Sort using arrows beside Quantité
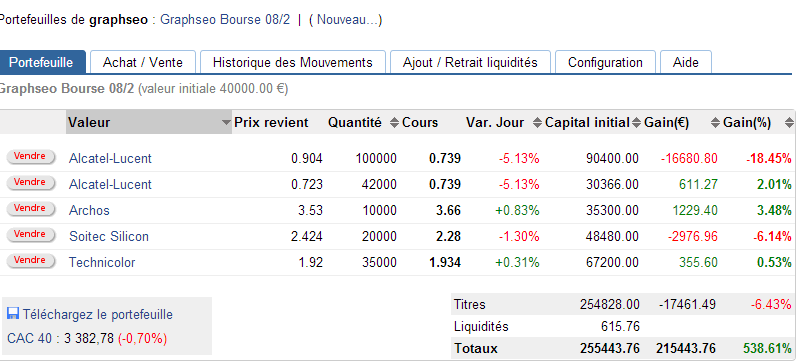The width and height of the screenshot is (800, 361). pyautogui.click(x=394, y=122)
